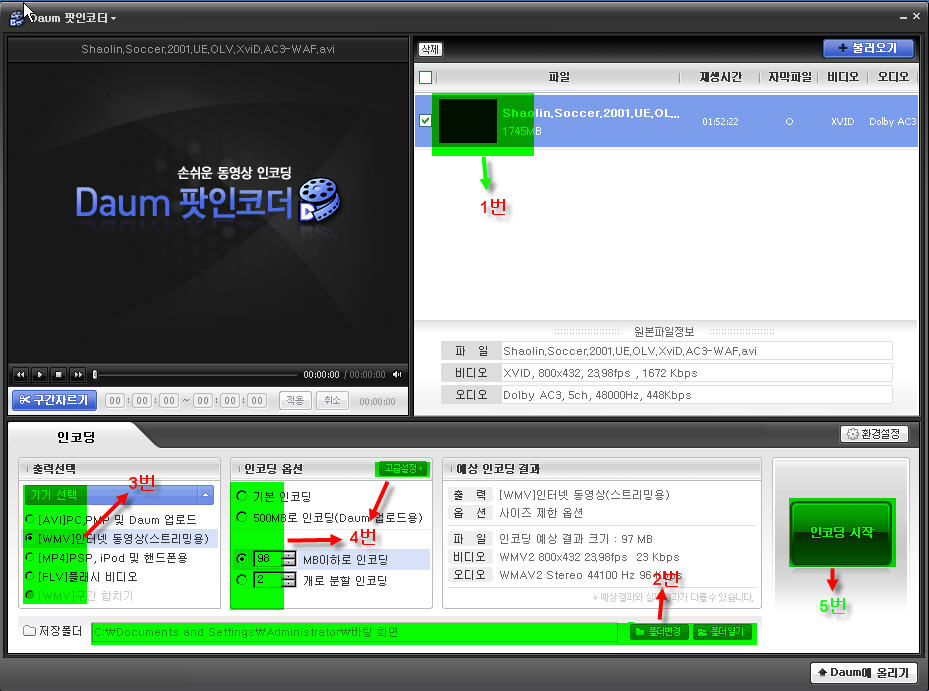Click the 적용 (apply) button
929x691 pixels.
click(295, 401)
